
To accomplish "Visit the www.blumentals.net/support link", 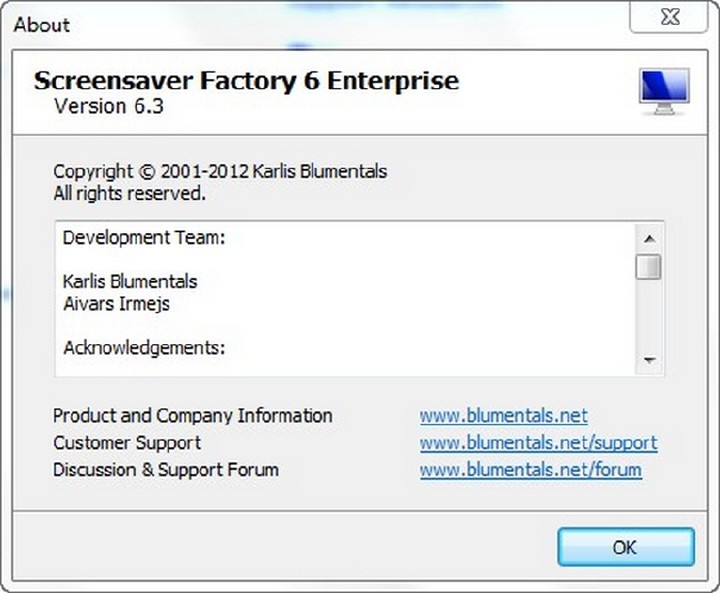I will (538, 442).
